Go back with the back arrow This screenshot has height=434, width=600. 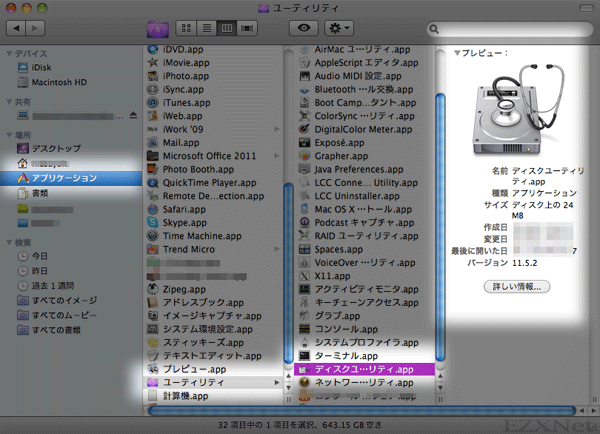point(16,28)
